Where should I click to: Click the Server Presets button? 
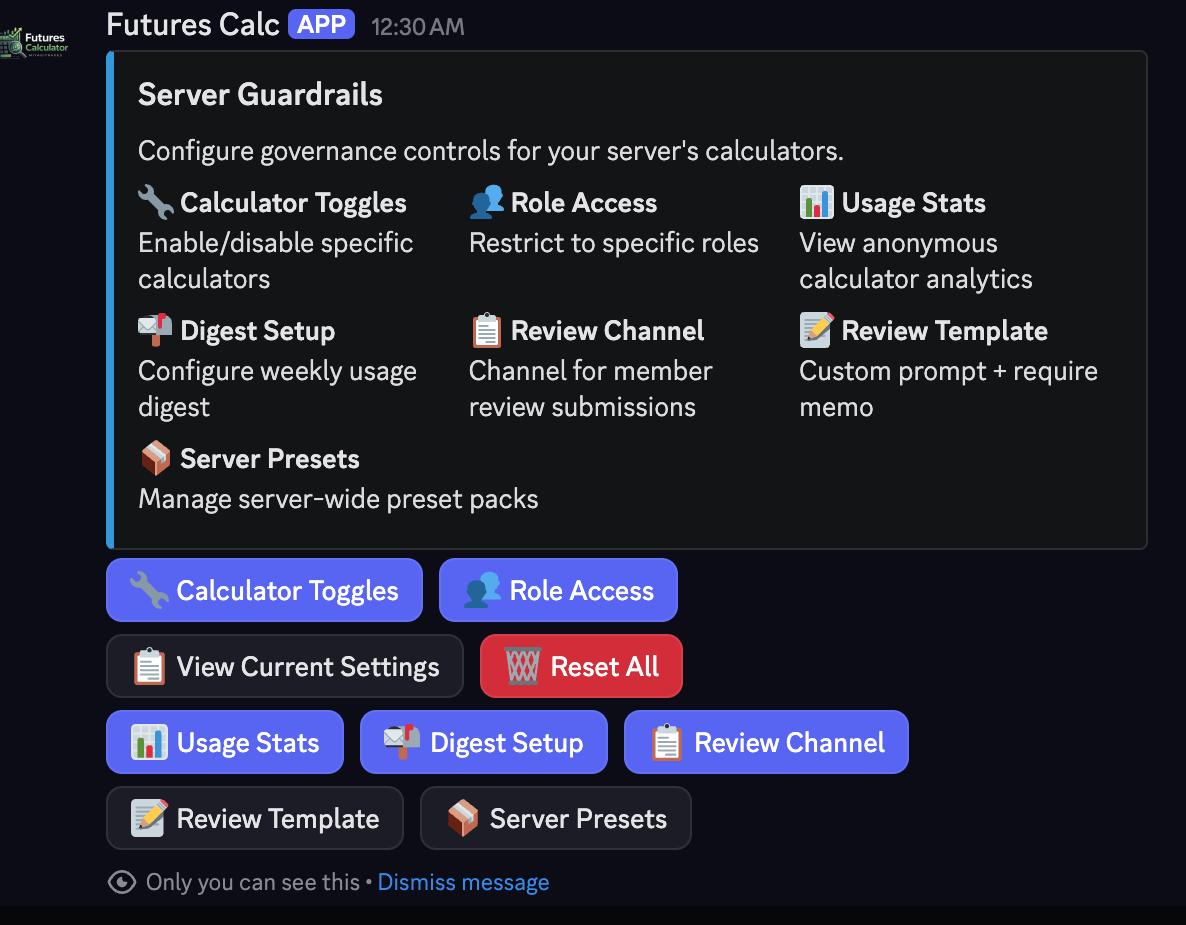click(x=556, y=818)
